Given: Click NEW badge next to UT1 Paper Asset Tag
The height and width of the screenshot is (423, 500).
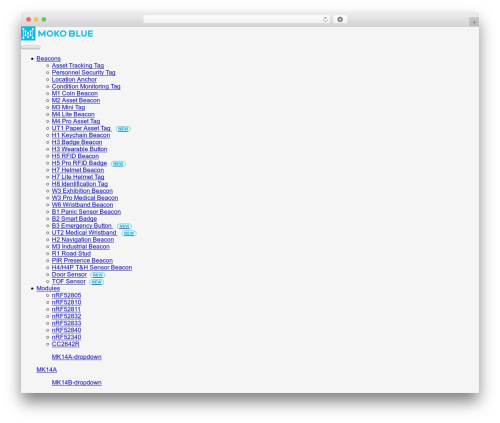Looking at the screenshot, I should tap(123, 129).
